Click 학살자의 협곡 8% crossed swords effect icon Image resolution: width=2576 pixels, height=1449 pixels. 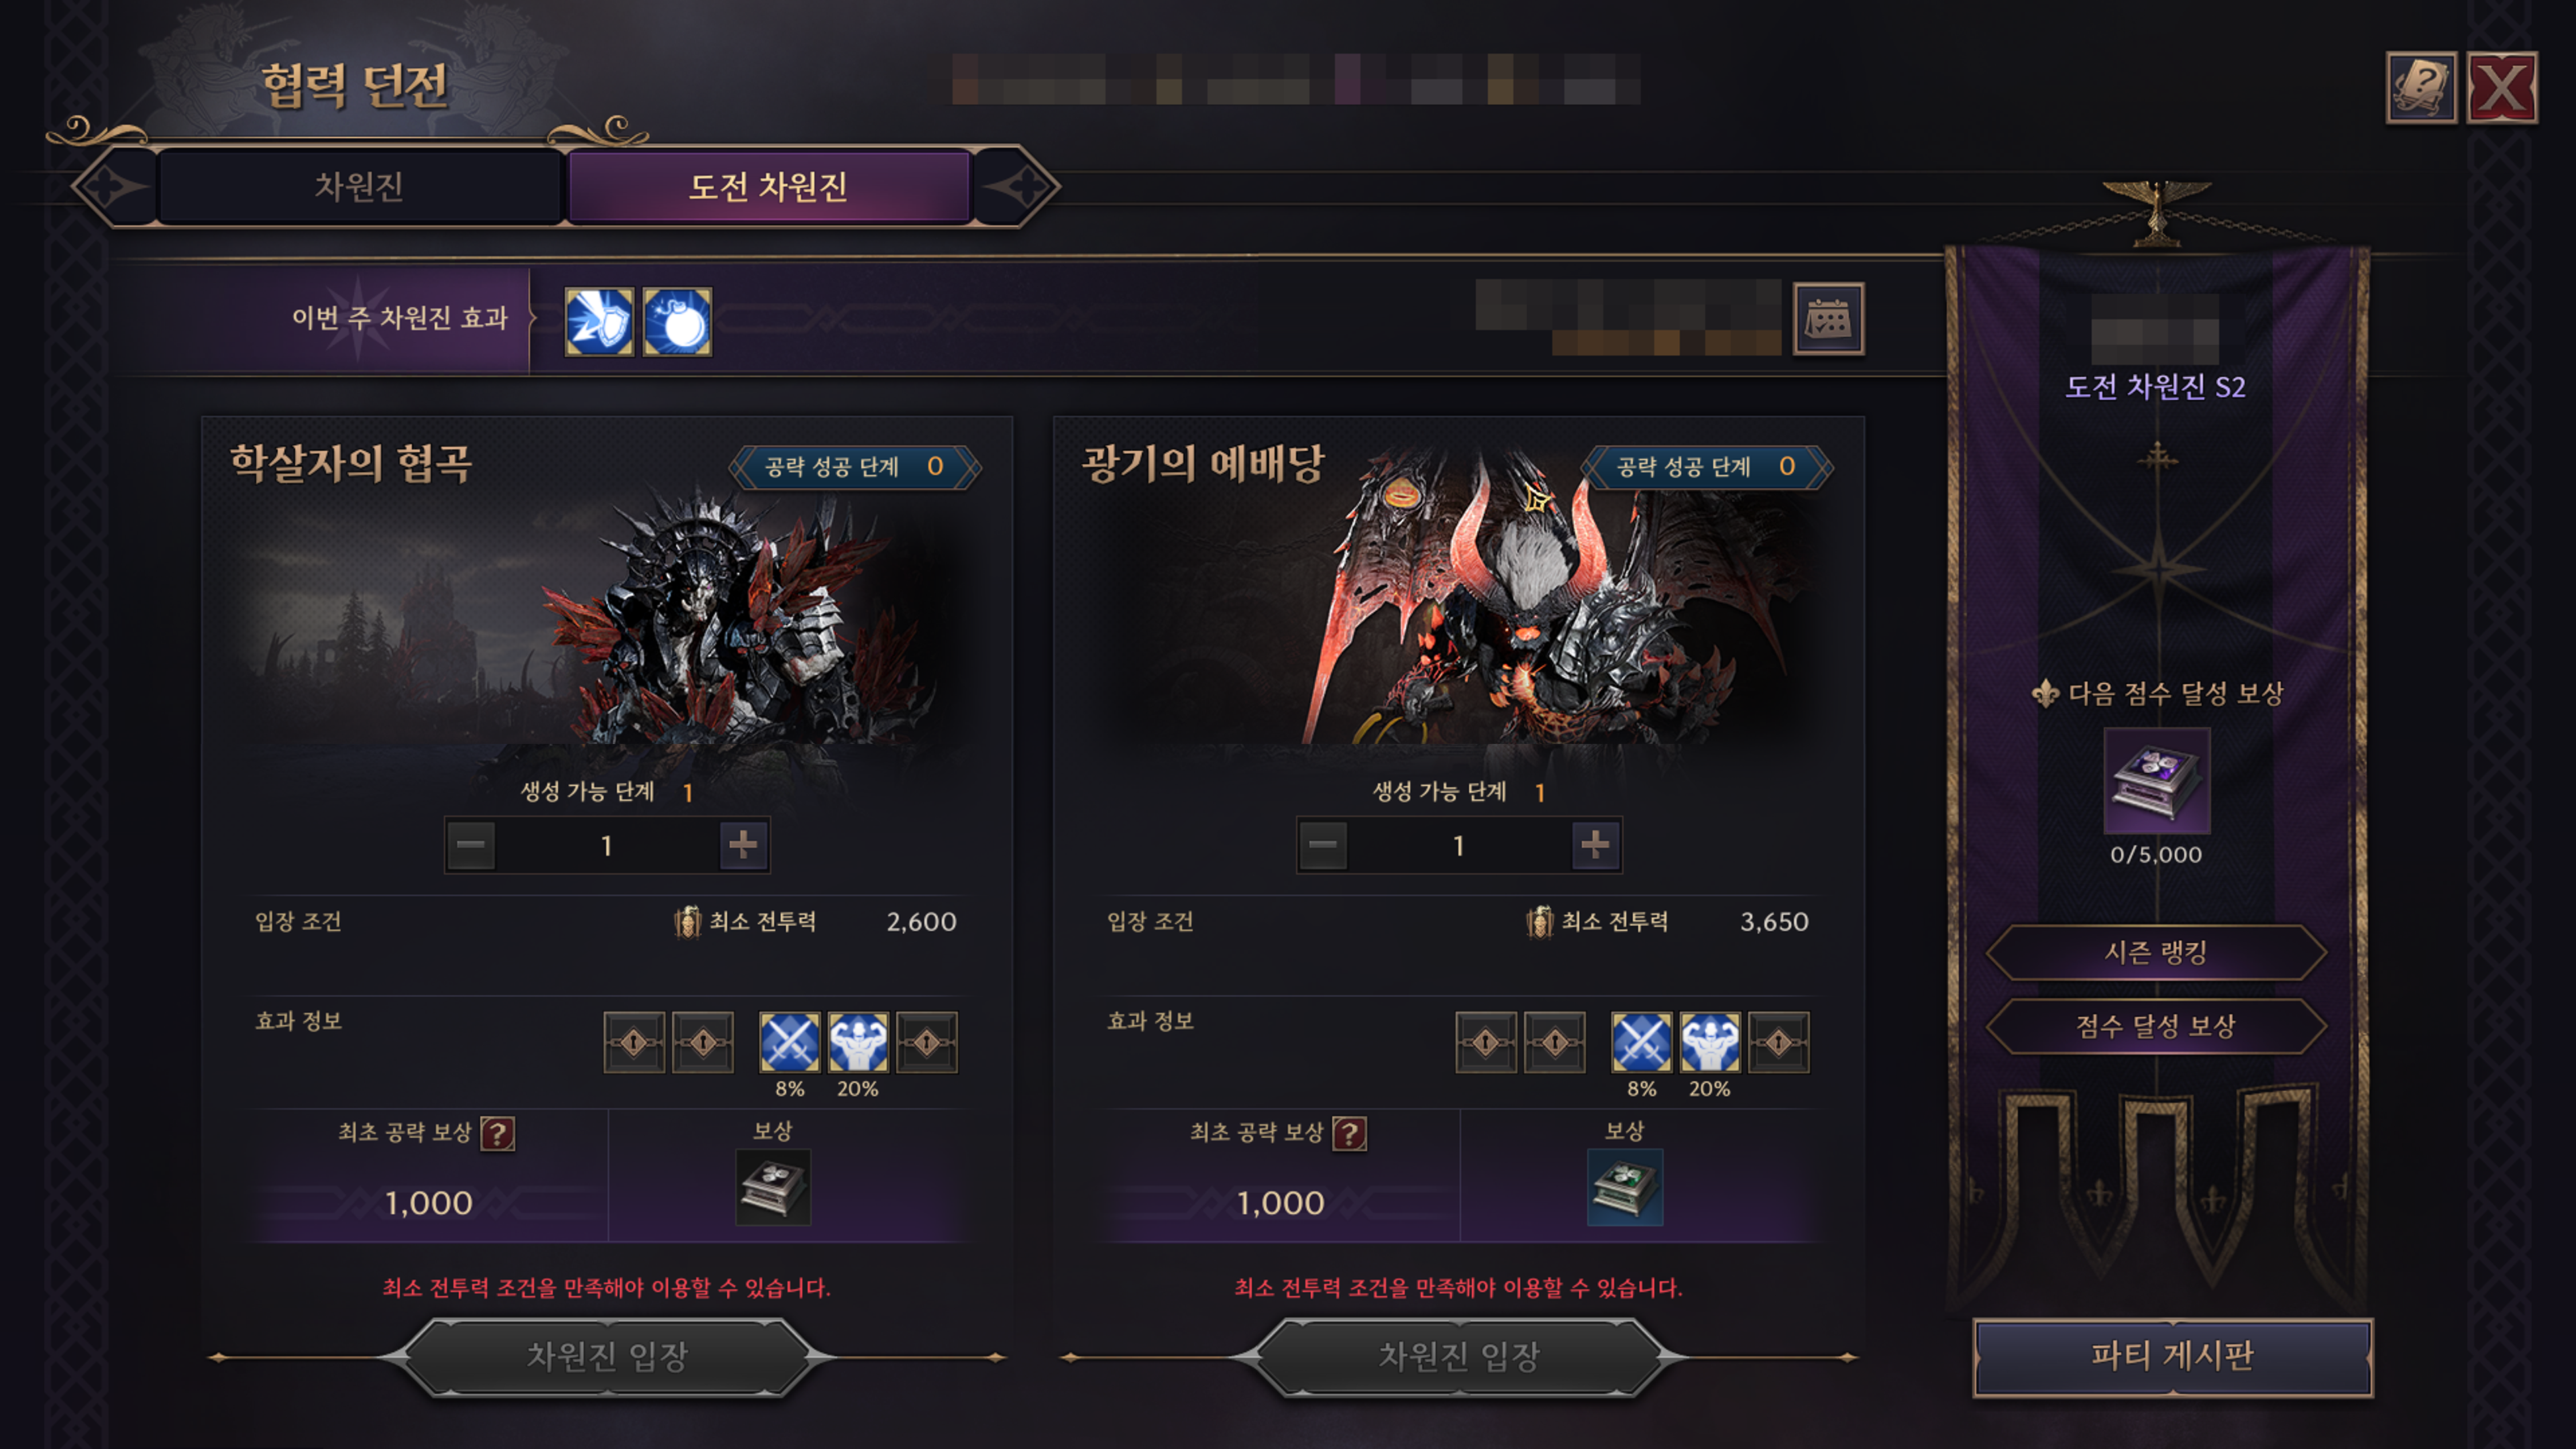tap(790, 1042)
